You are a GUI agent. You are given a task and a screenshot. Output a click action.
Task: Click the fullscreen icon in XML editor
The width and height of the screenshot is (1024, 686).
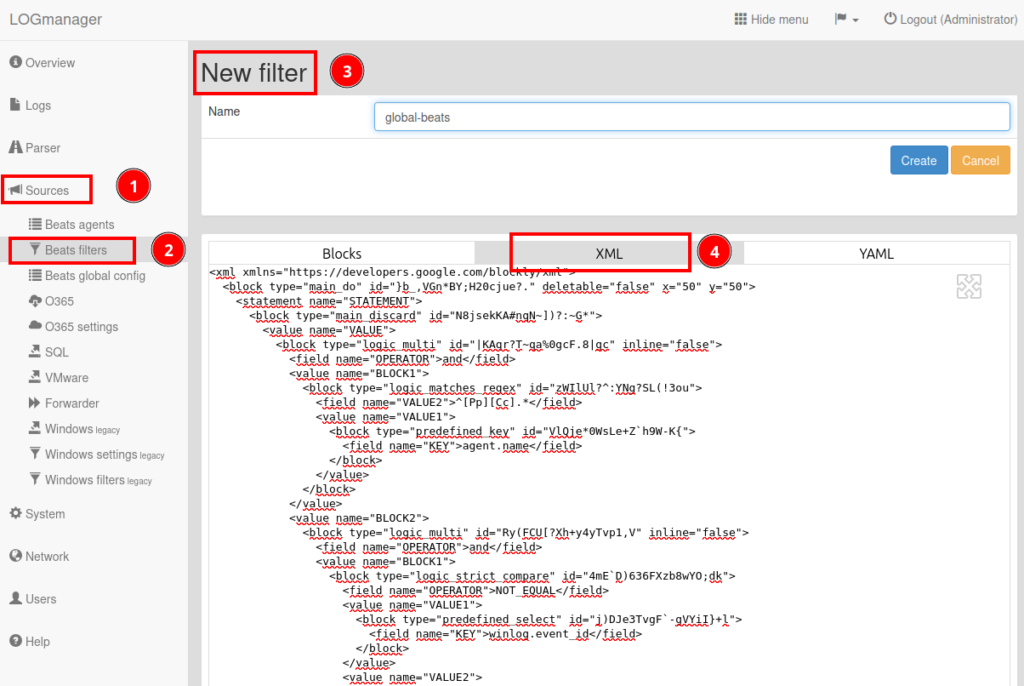click(x=968, y=286)
